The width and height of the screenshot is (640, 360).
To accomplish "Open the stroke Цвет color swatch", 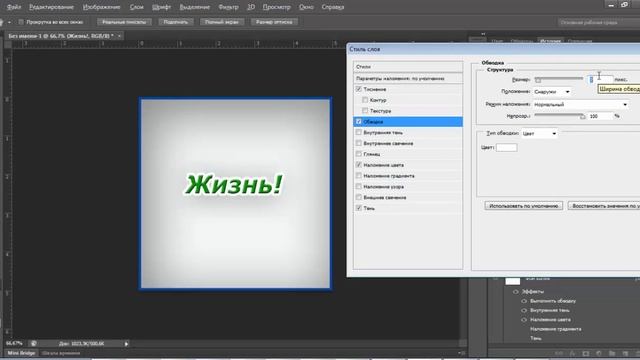I will tap(507, 147).
